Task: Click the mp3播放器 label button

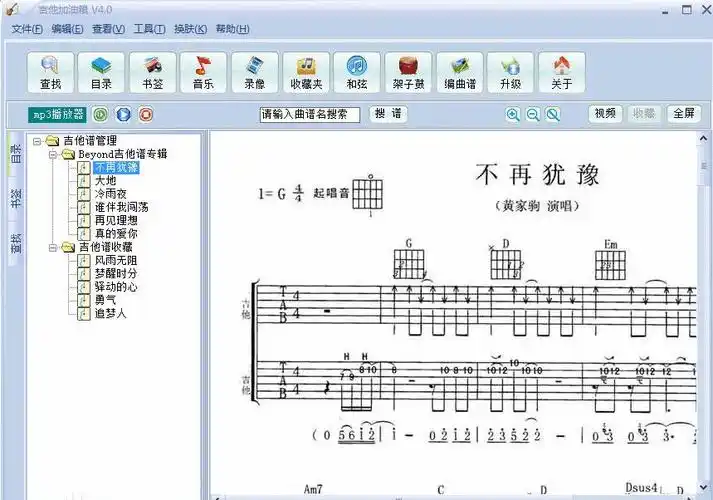Action: point(57,114)
